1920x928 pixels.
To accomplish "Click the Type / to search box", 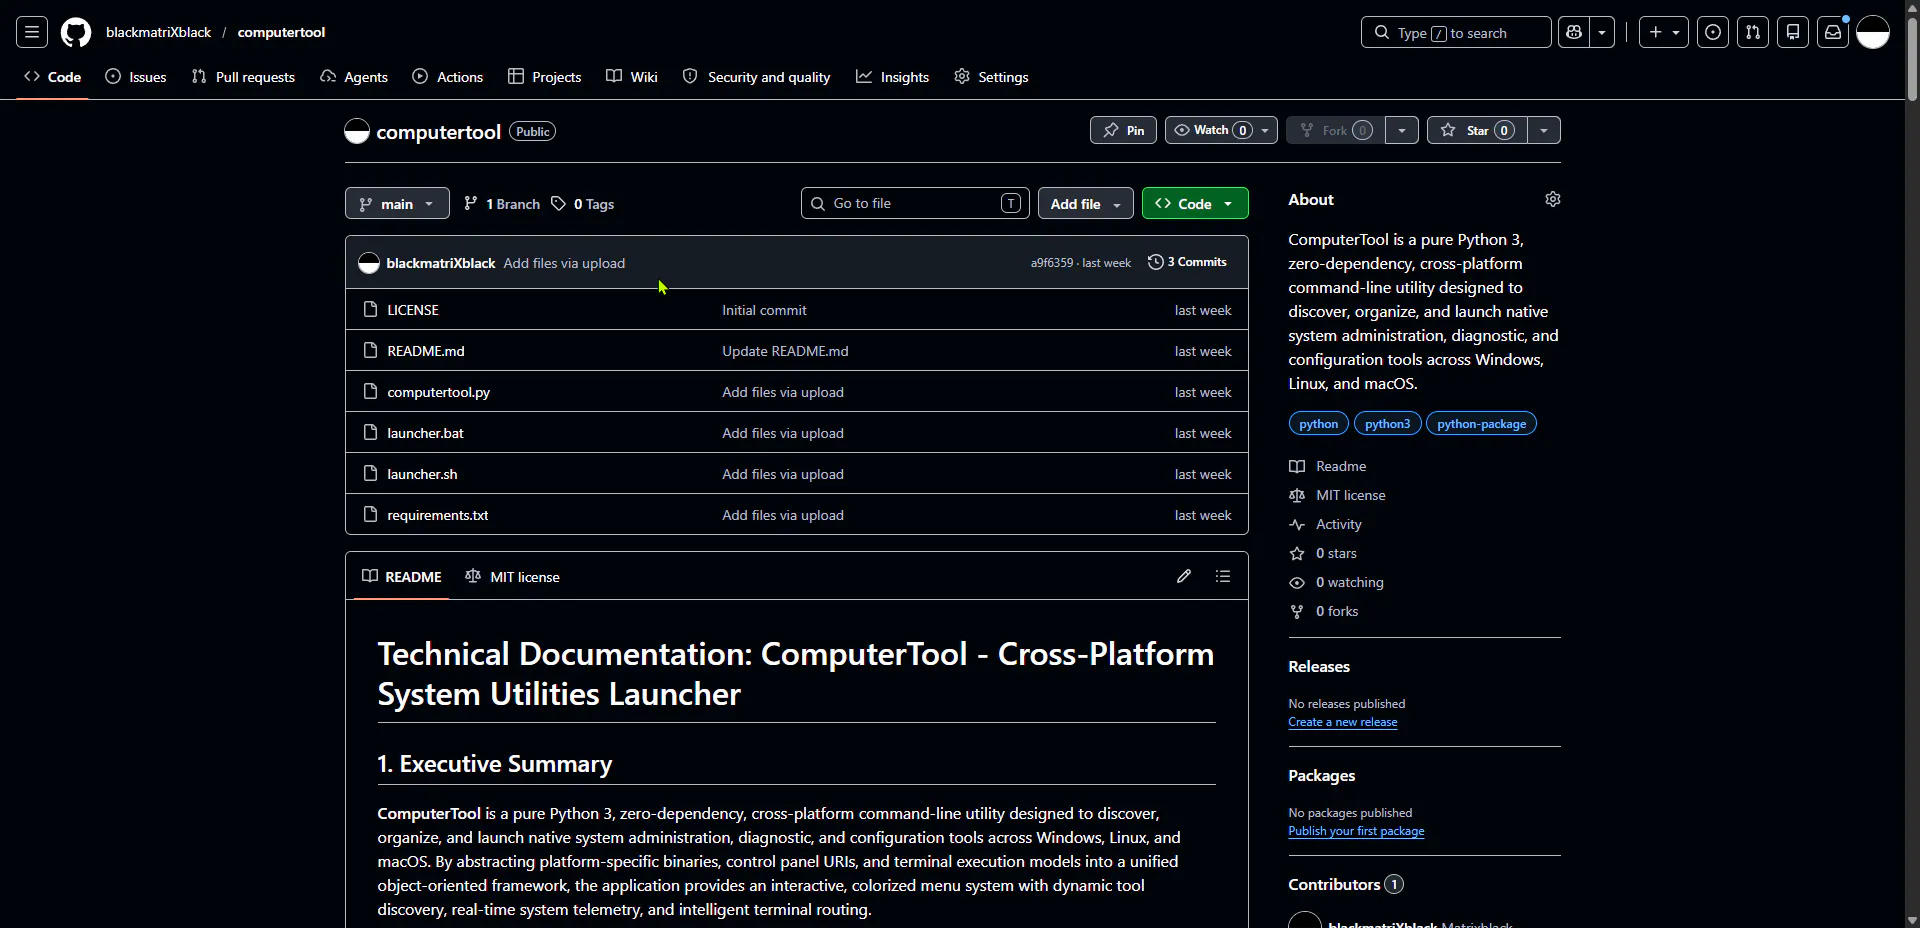I will pyautogui.click(x=1456, y=32).
